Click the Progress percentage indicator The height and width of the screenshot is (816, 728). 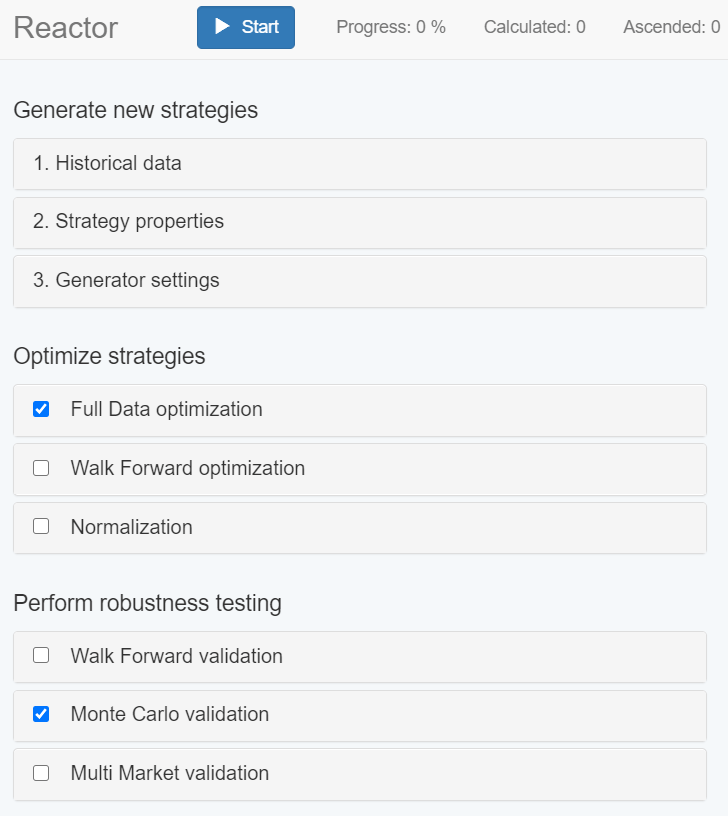(391, 27)
